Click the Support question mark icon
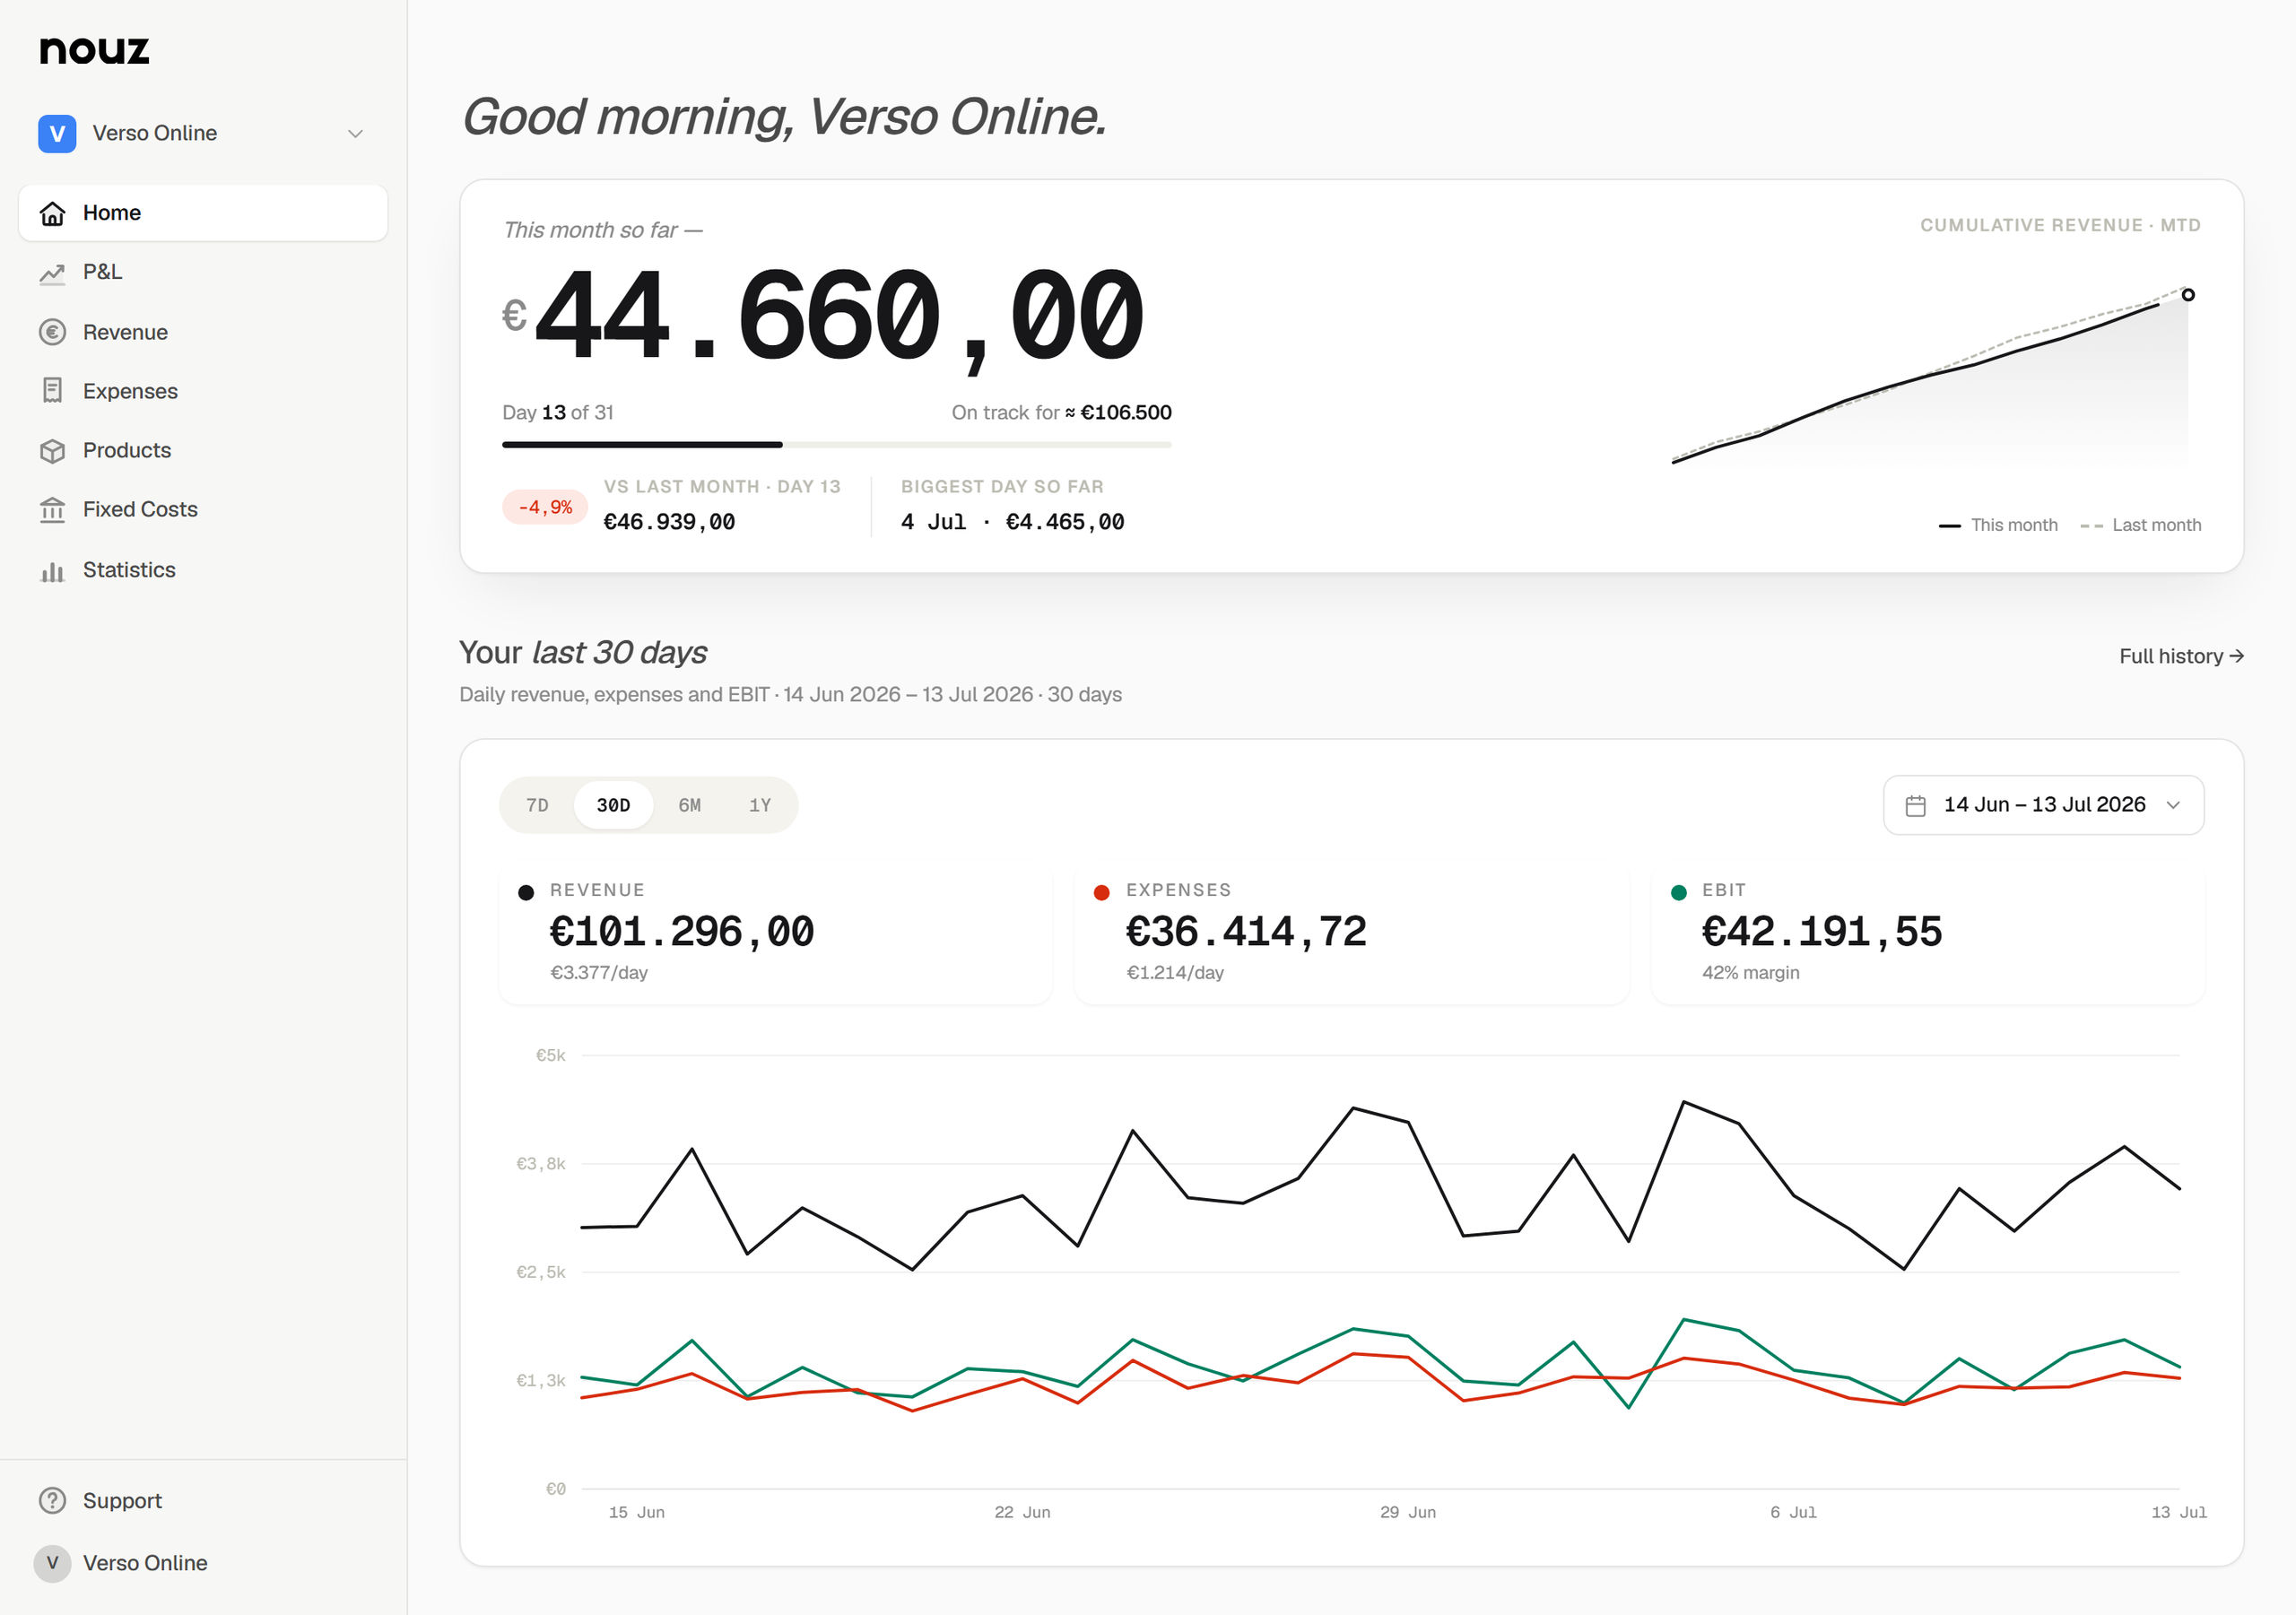The height and width of the screenshot is (1615, 2296). pyautogui.click(x=52, y=1500)
